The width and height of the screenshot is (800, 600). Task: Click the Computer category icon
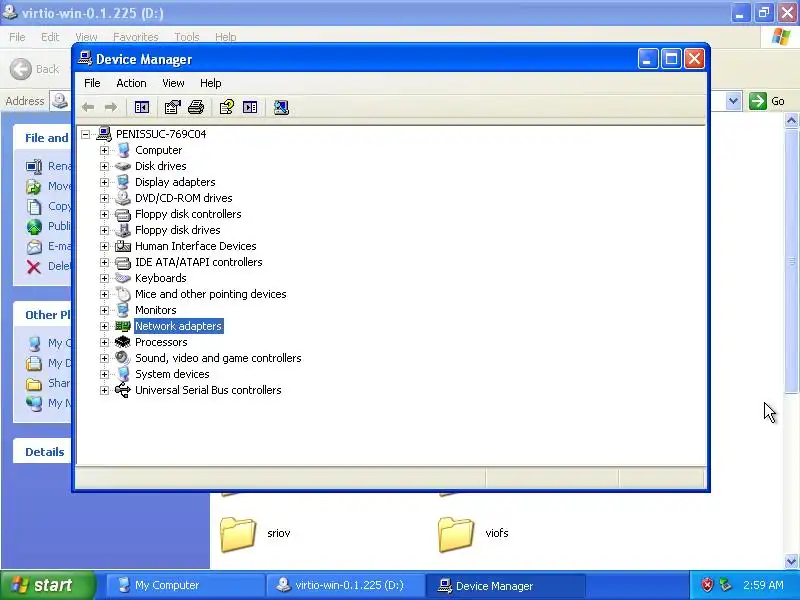123,150
